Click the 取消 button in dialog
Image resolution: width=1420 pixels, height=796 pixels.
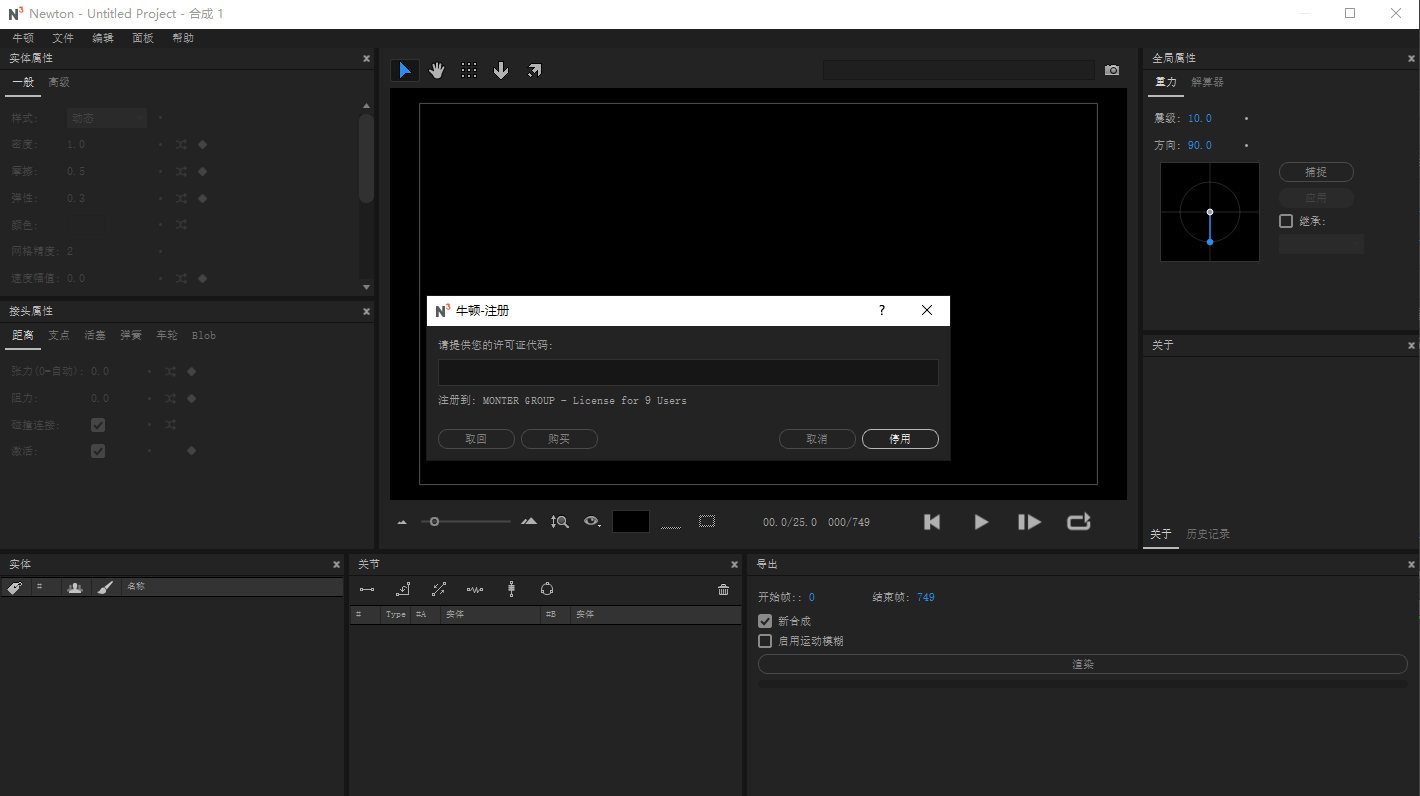tap(817, 439)
